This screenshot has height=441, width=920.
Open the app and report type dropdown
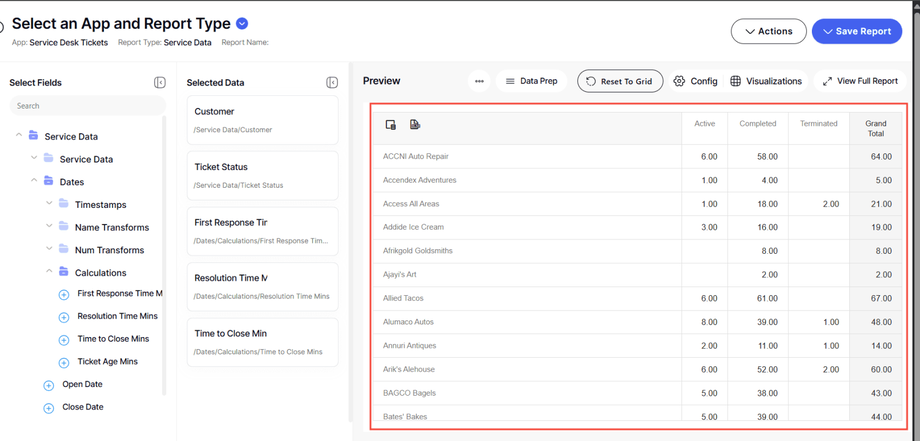point(242,23)
